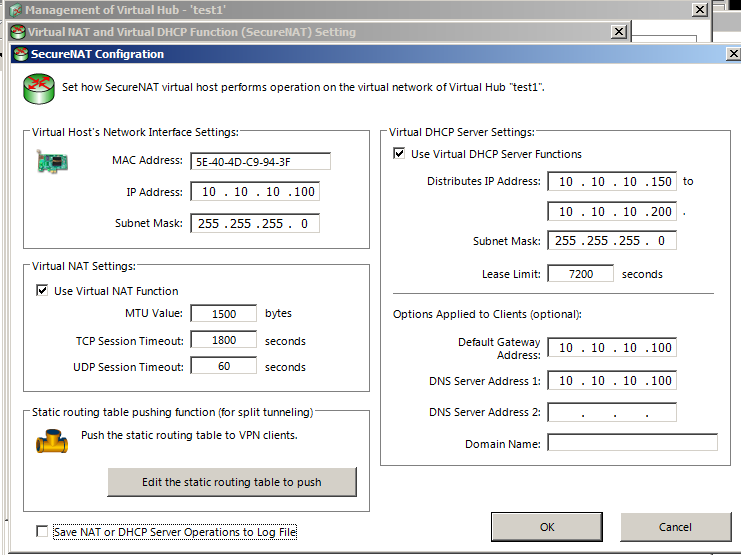
Task: Click the empty DNS Server Address 2 field
Action: click(612, 412)
